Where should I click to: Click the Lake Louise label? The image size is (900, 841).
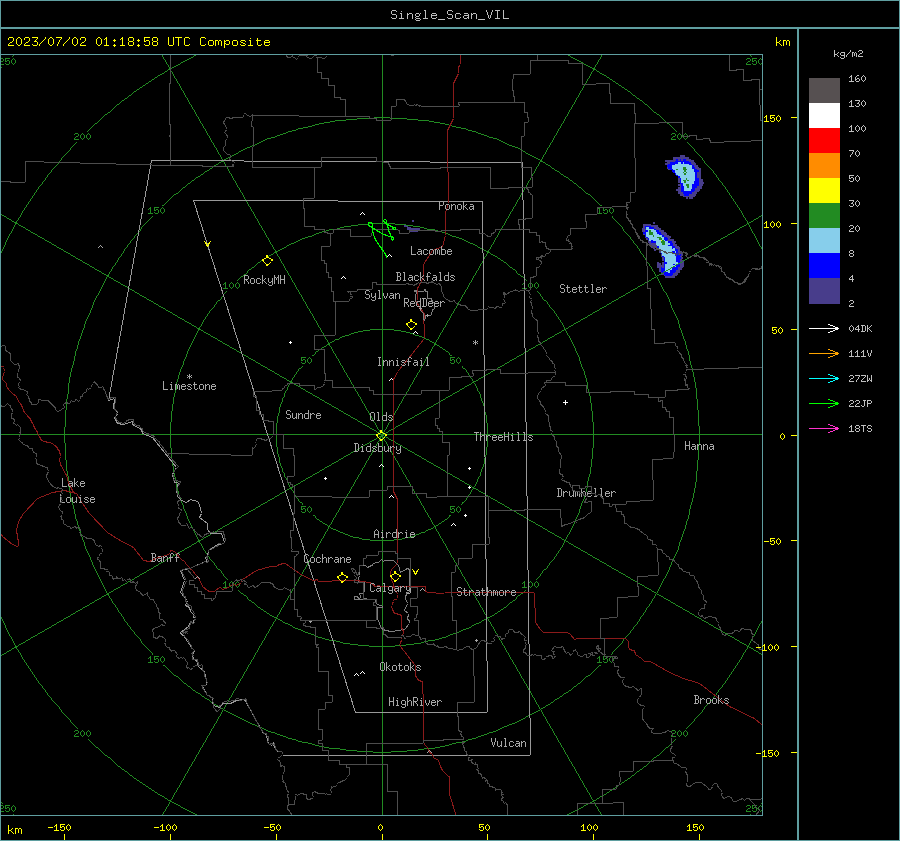(x=77, y=491)
